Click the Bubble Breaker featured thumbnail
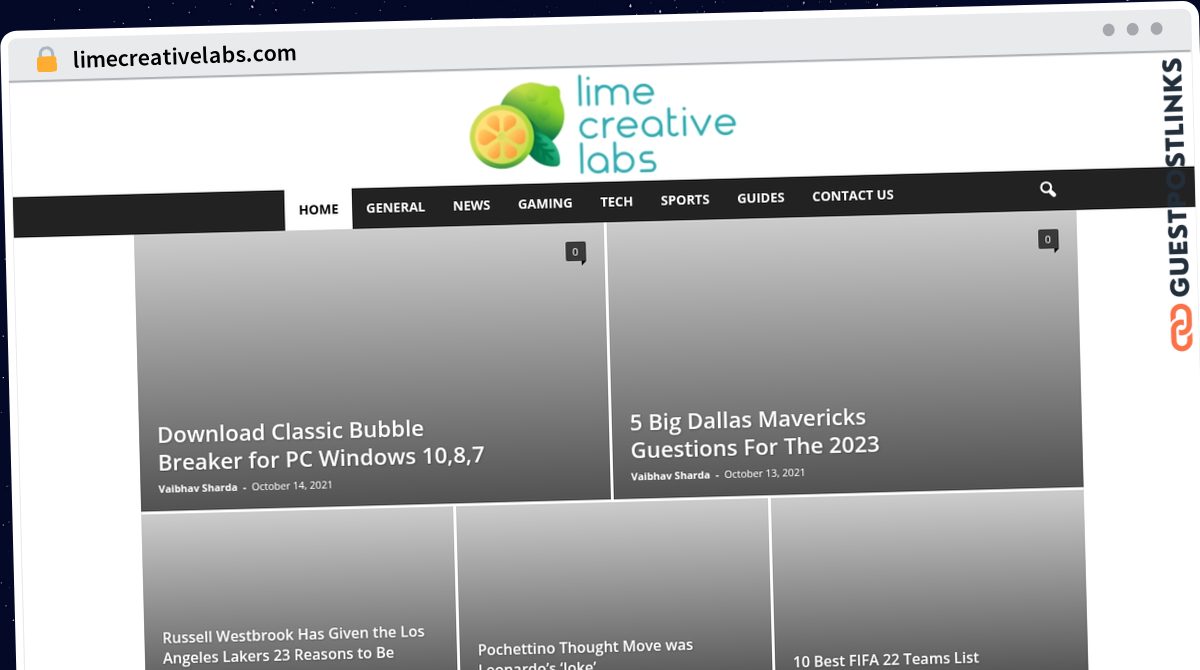 click(372, 366)
